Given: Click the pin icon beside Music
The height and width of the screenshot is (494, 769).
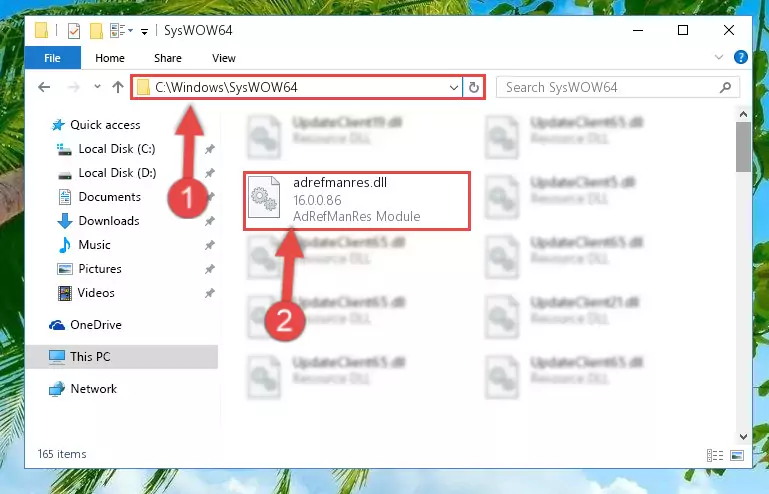Looking at the screenshot, I should (x=209, y=245).
